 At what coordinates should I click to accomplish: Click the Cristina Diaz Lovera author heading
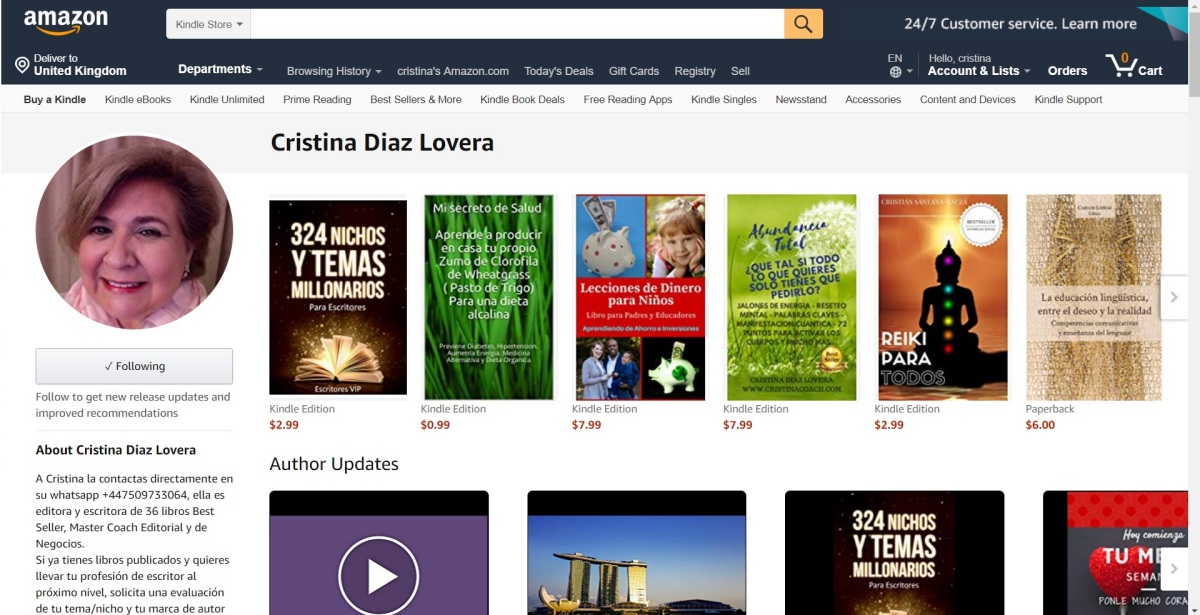(382, 143)
